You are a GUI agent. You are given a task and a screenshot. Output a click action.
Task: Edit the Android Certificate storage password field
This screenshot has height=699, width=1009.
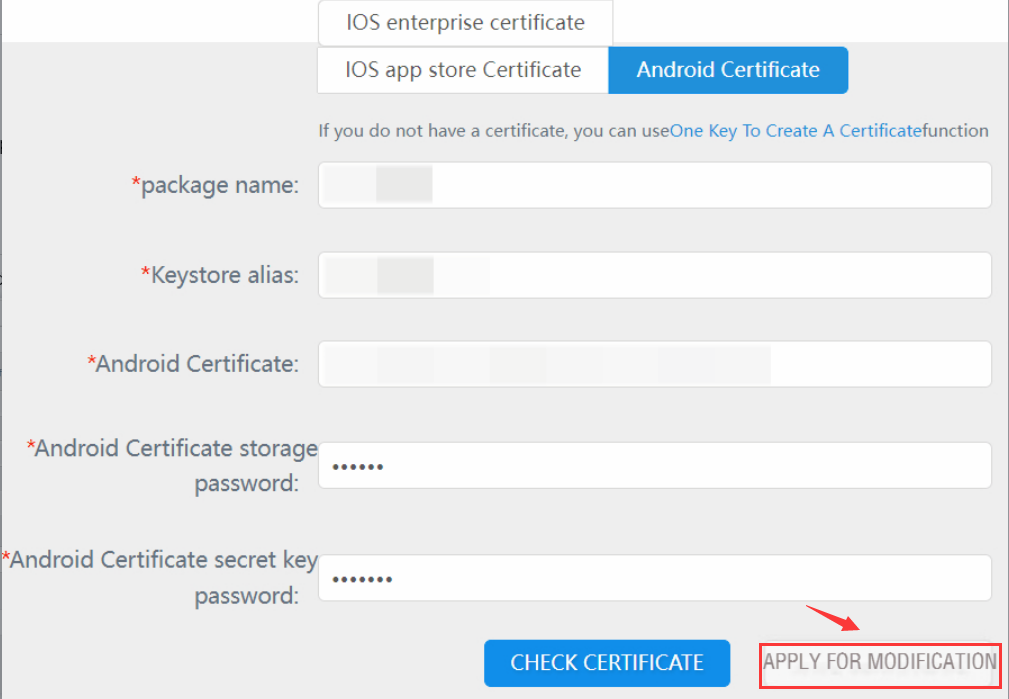click(654, 465)
